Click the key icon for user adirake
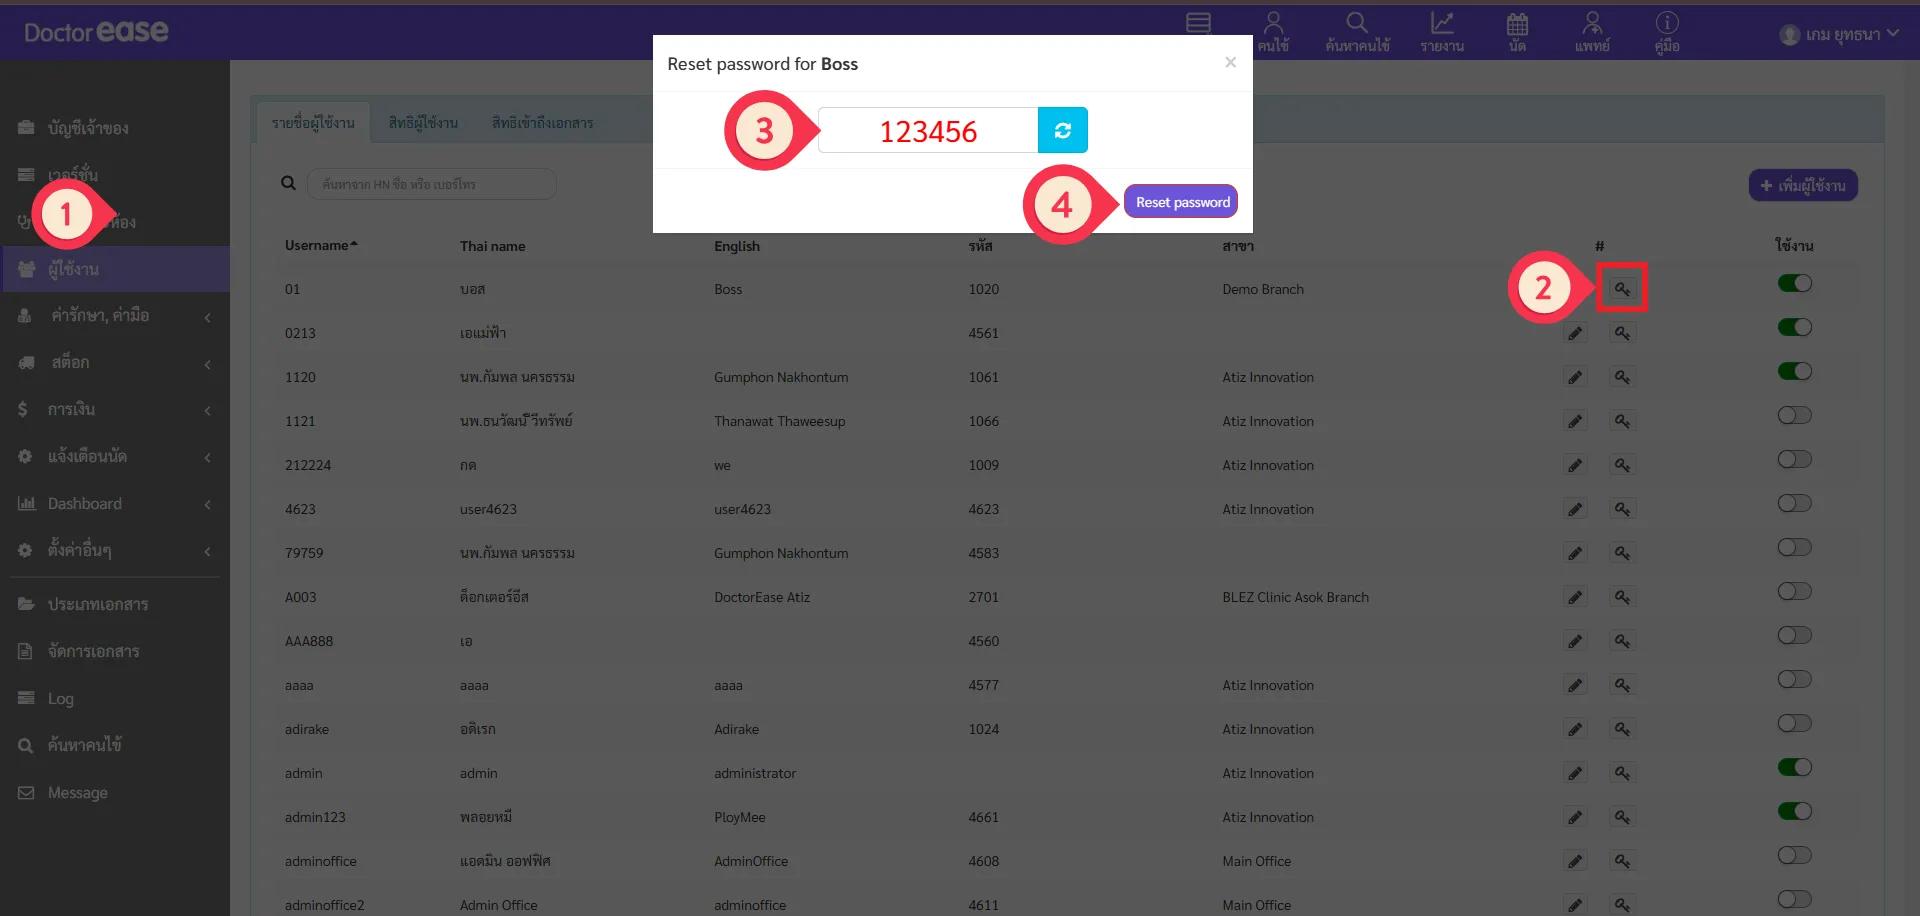Viewport: 1920px width, 916px height. pos(1621,729)
